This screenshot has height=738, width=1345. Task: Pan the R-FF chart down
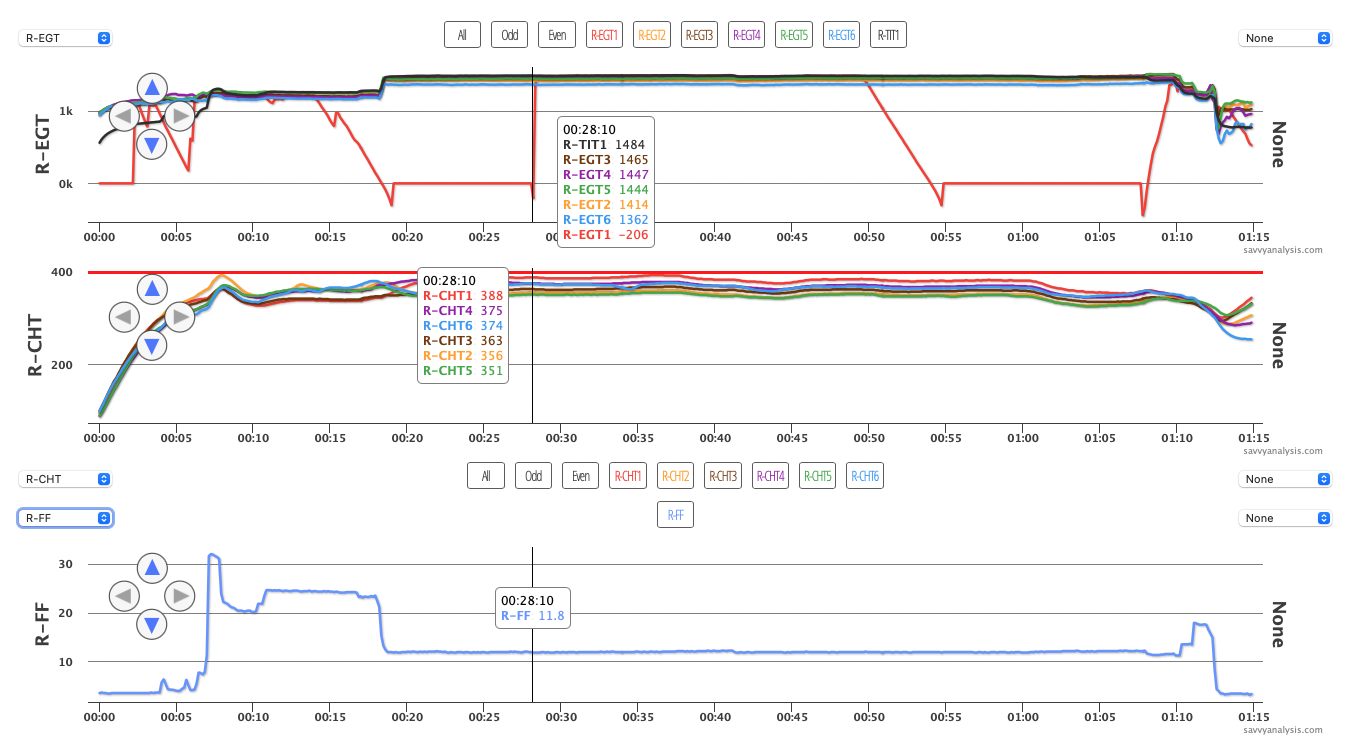(x=151, y=625)
